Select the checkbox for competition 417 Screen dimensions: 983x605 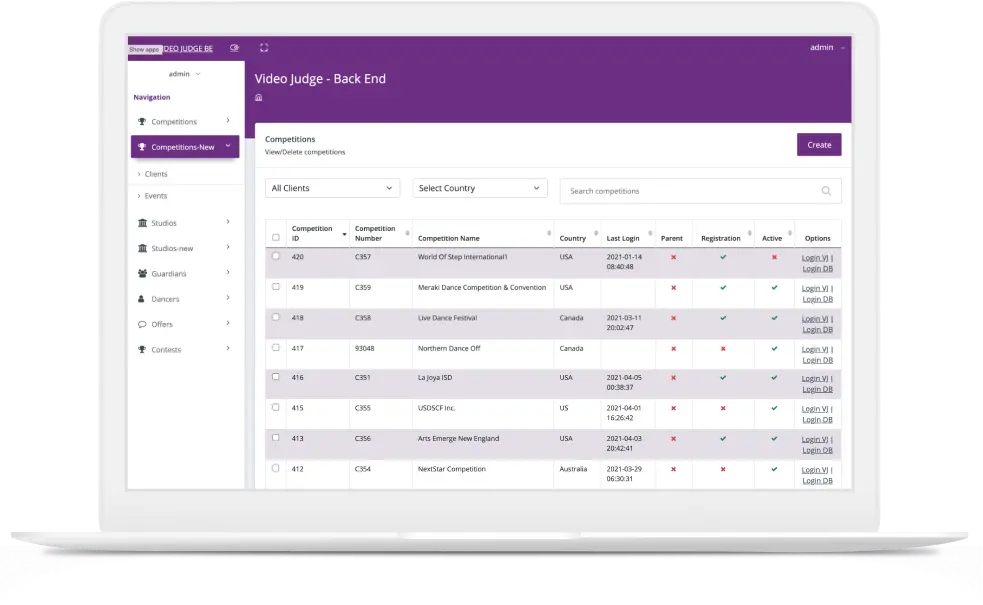click(276, 347)
